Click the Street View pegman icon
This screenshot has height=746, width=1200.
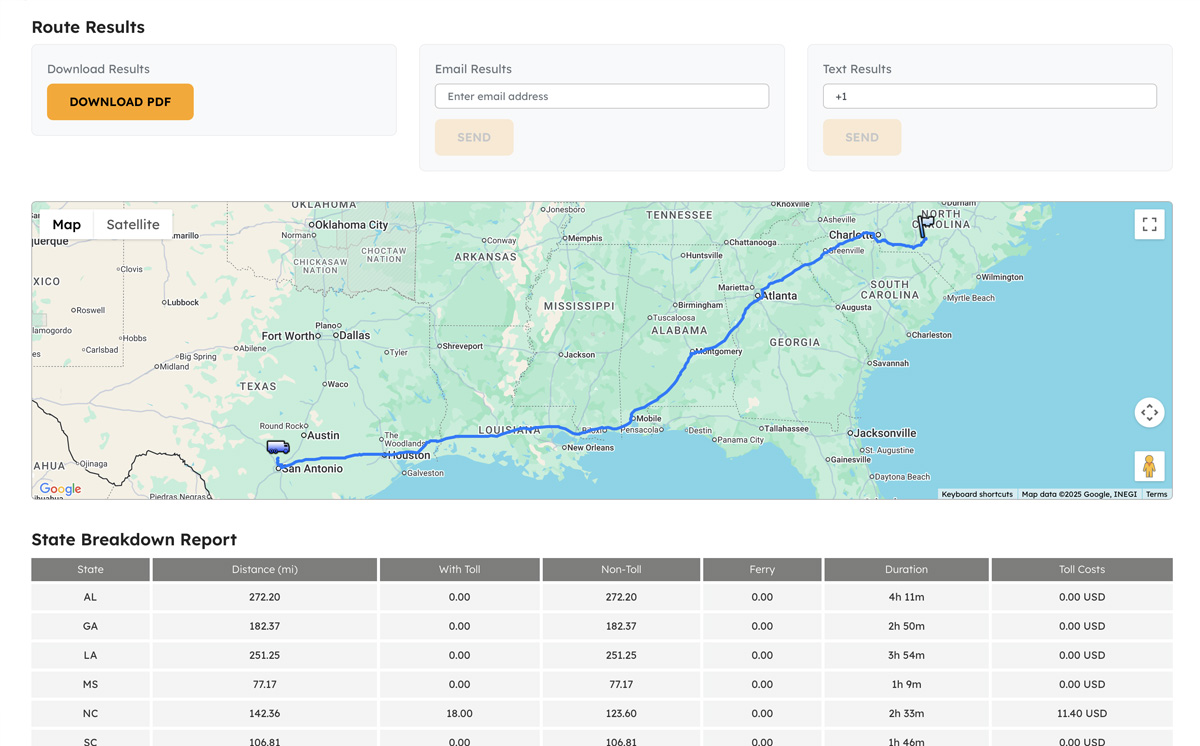tap(1149, 466)
